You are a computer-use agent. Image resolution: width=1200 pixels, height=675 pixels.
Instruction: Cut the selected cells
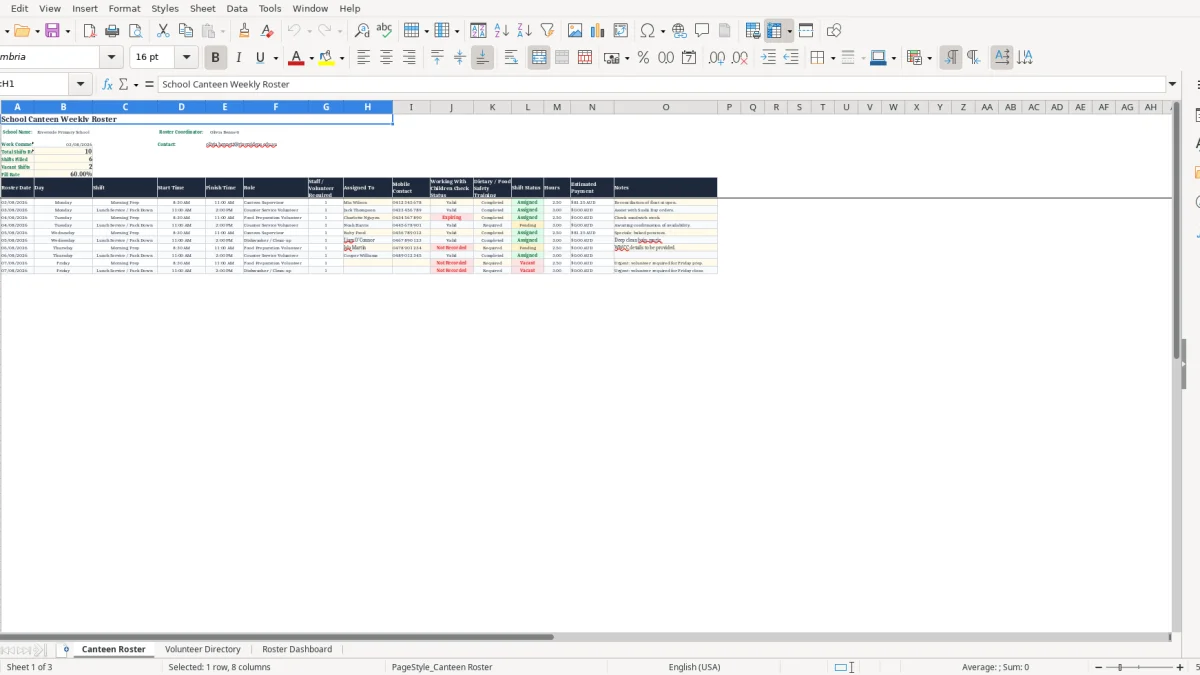click(163, 31)
